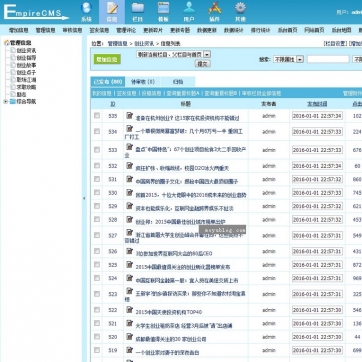Click the edit icon in row ID 521
The image size is (362, 362).
coord(130,323)
